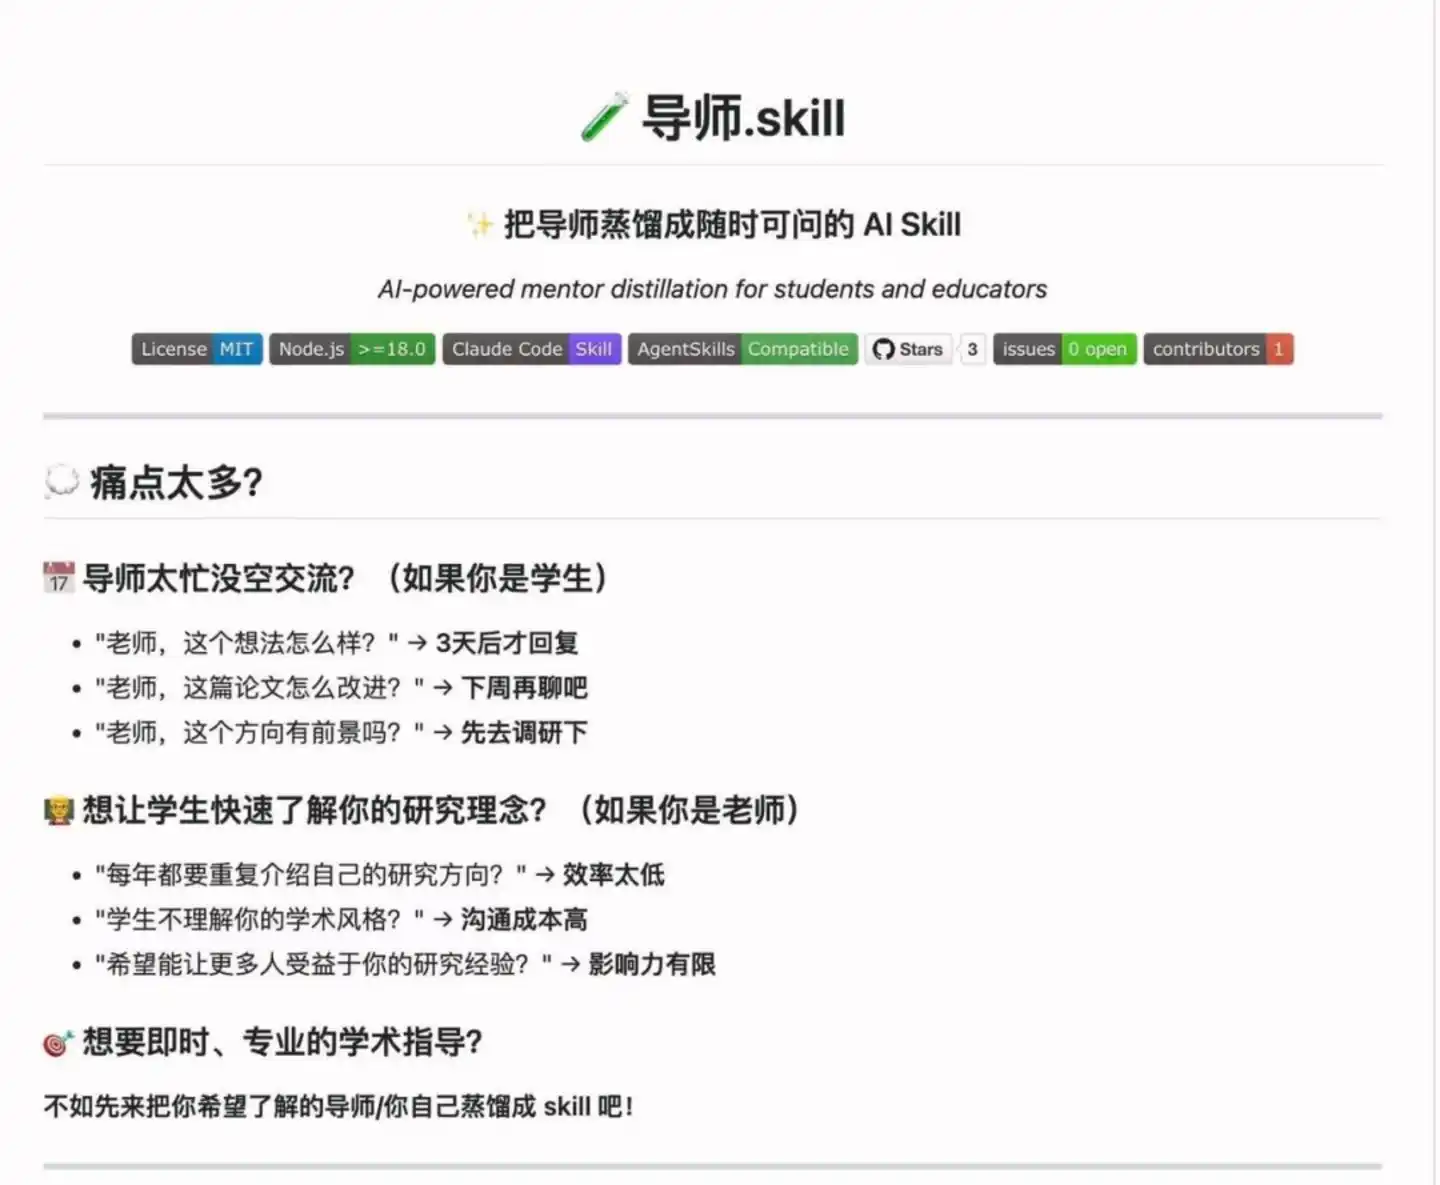Click the heading 导师太忙没空交流?
Image resolution: width=1440 pixels, height=1185 pixels.
(218, 578)
